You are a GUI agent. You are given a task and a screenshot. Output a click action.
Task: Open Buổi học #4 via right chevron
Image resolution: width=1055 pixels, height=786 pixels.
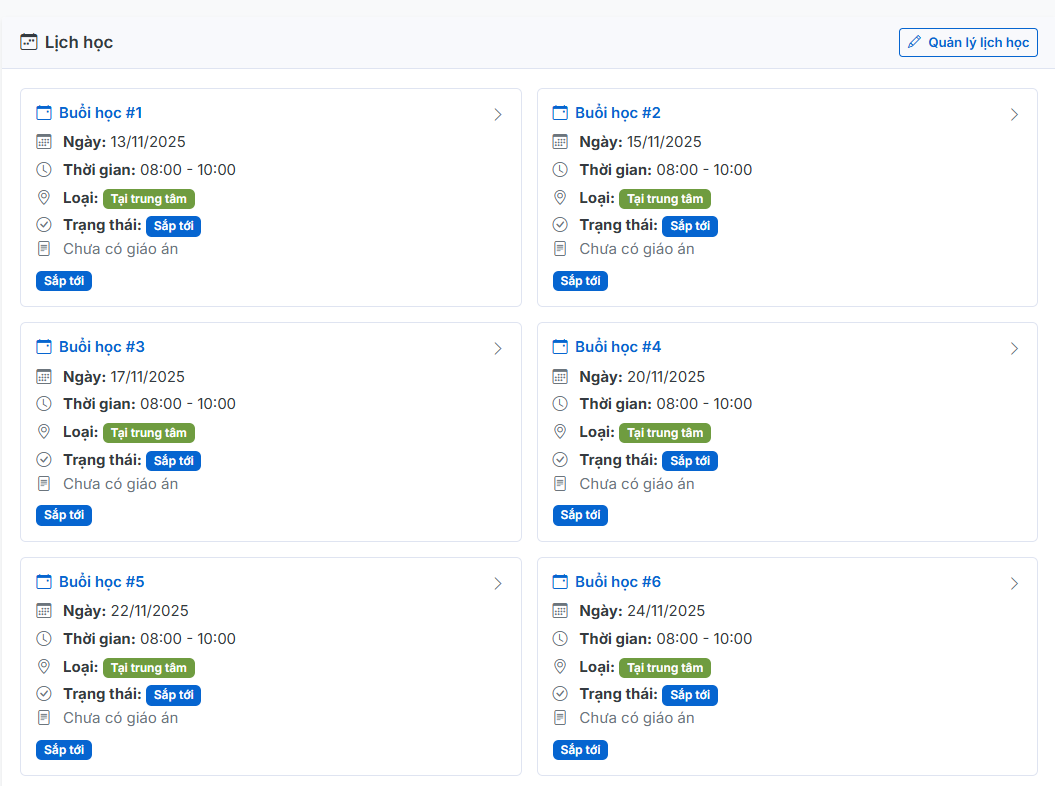[x=1014, y=348]
